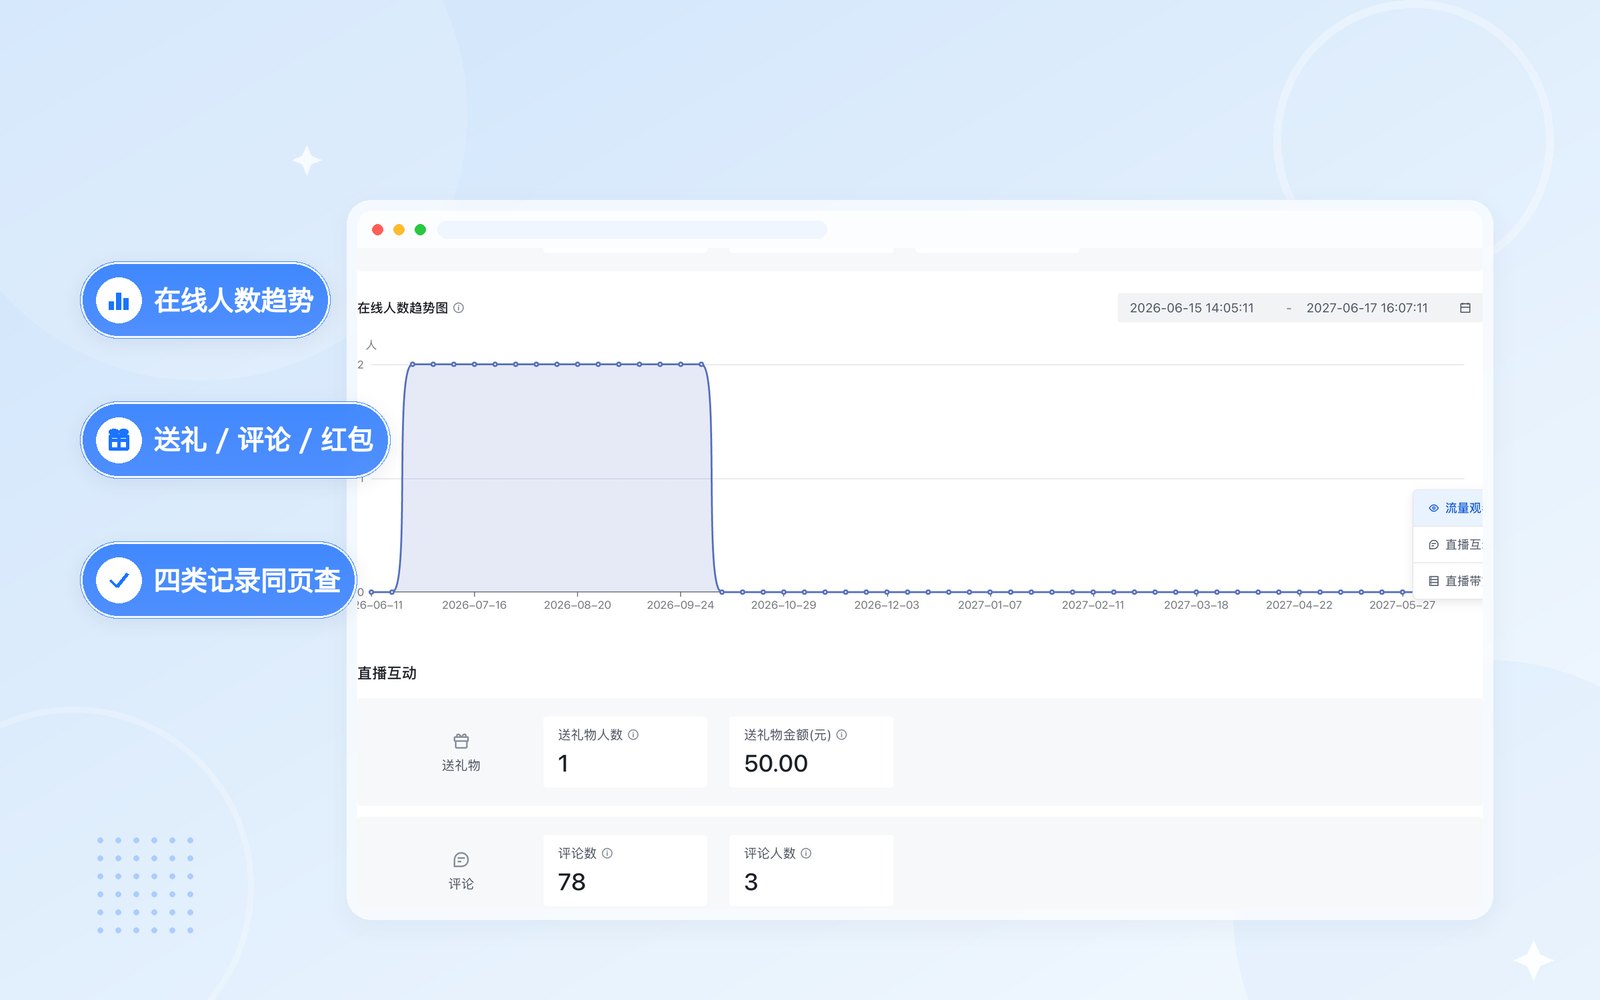Click x-axis label 2027-05-27

coord(1402,605)
